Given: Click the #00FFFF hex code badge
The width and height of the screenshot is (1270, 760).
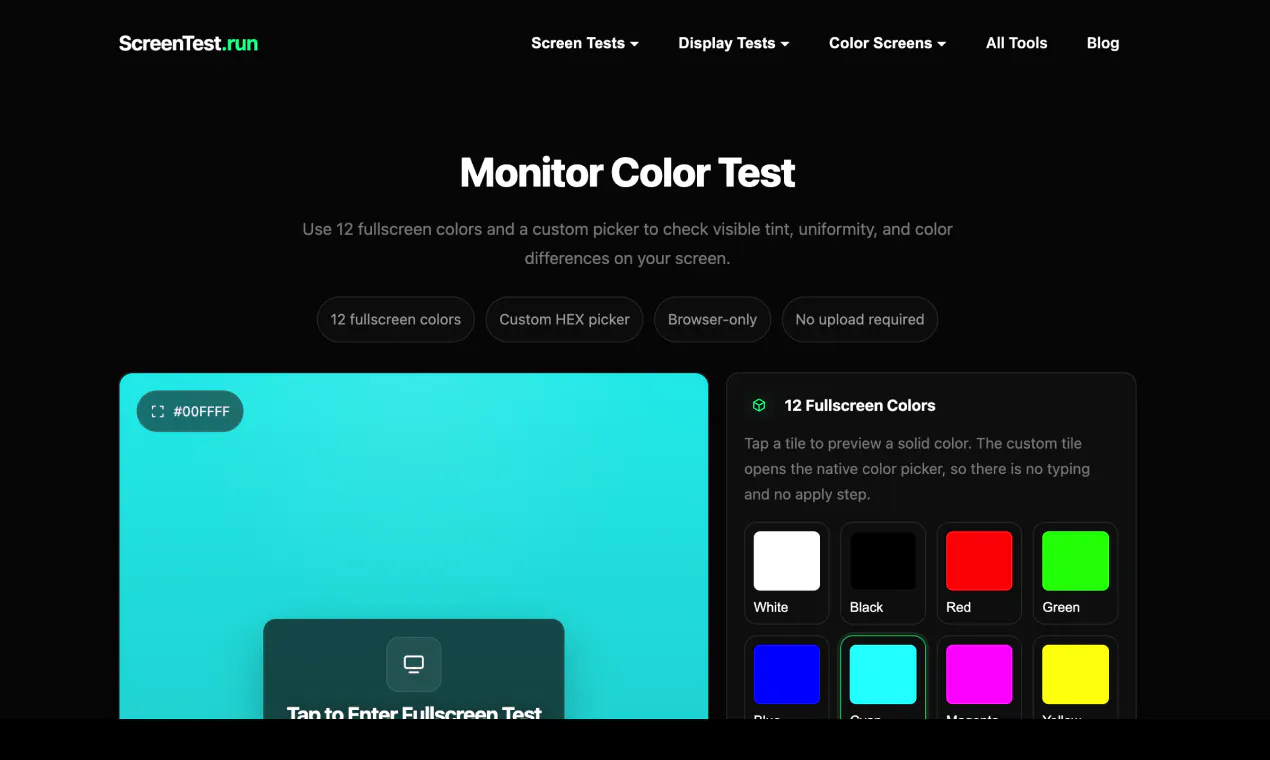Looking at the screenshot, I should point(190,411).
